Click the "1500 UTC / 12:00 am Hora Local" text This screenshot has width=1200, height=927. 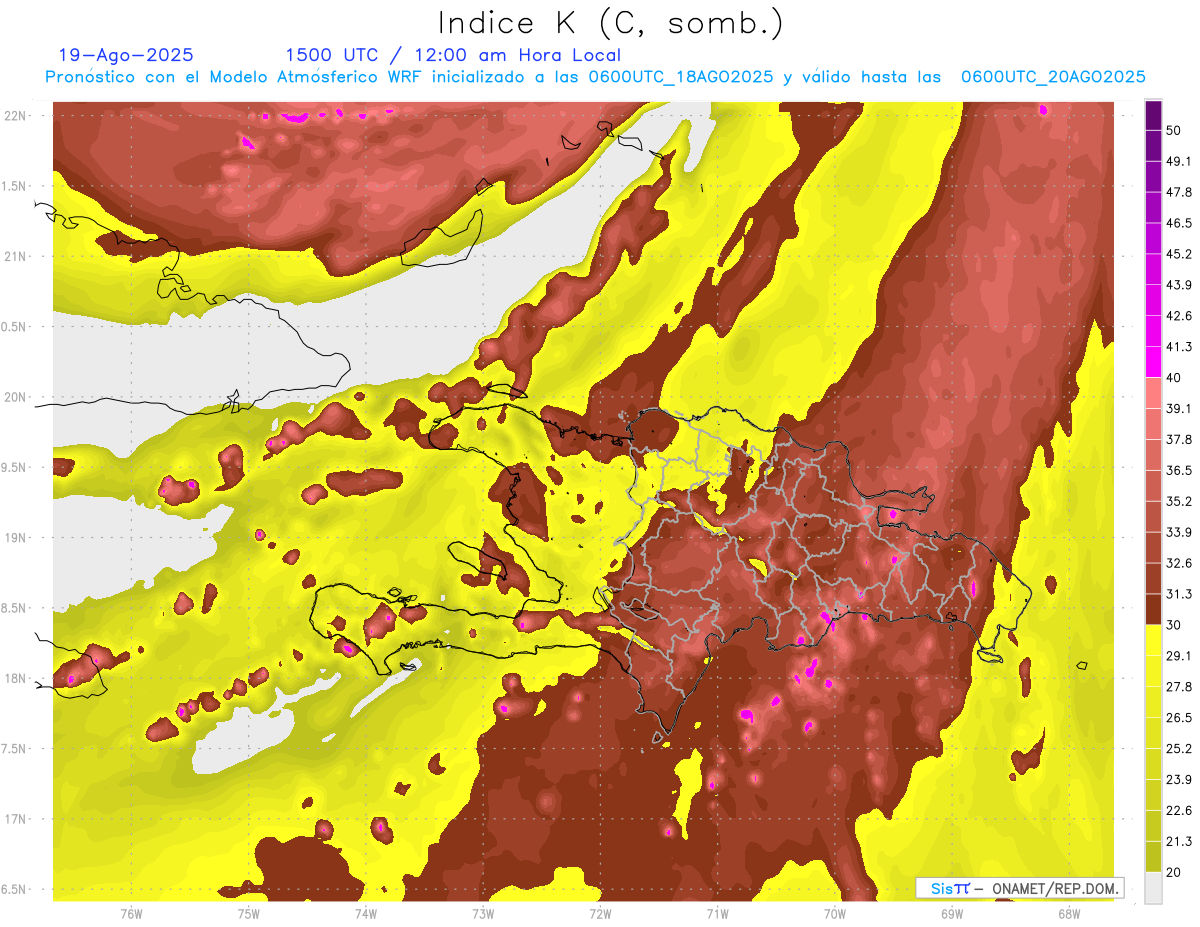pyautogui.click(x=453, y=55)
